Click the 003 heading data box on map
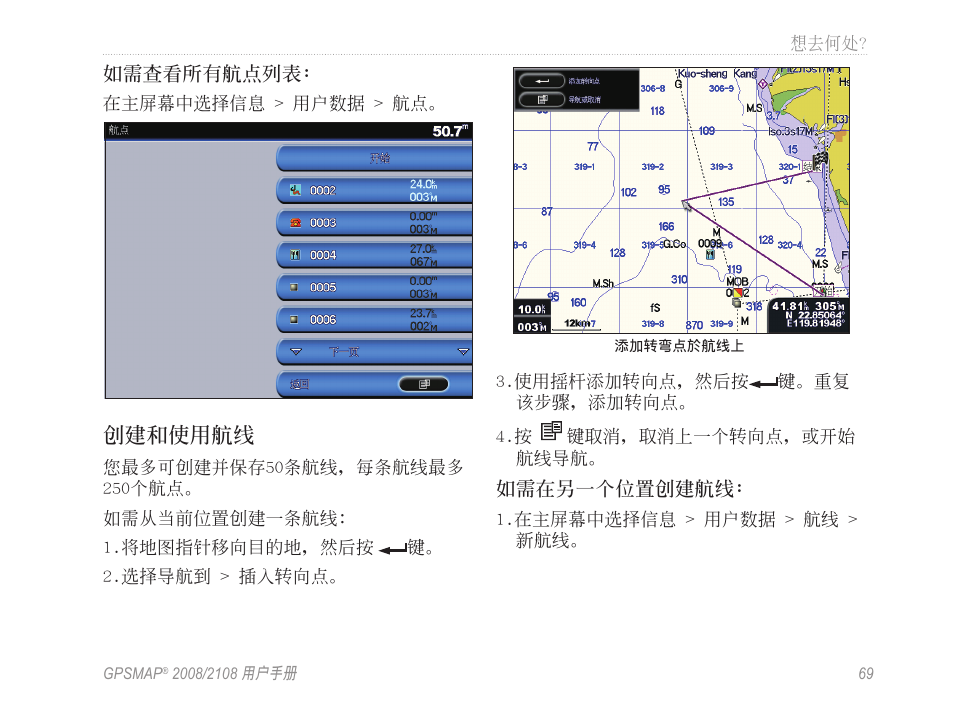The height and width of the screenshot is (727, 954). click(532, 327)
